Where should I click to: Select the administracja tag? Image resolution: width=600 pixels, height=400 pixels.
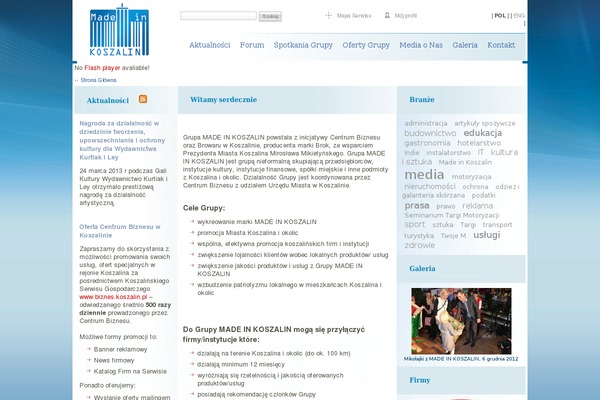[426, 123]
